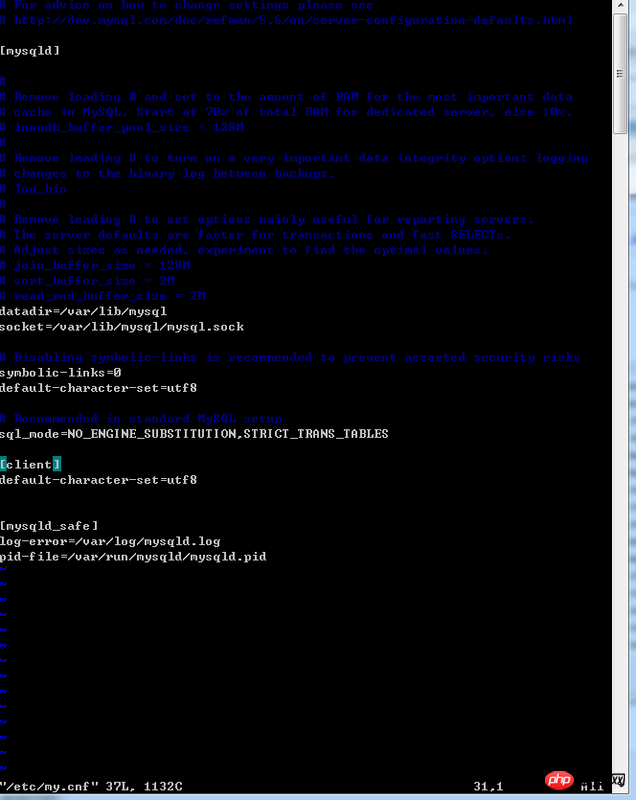
Task: Click the symbolic-links=0 line
Action: pyautogui.click(x=61, y=372)
